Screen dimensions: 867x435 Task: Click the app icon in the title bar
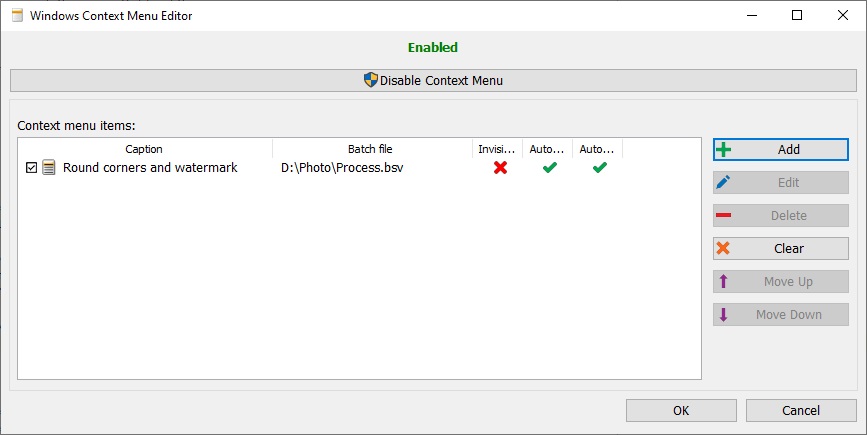click(x=16, y=15)
